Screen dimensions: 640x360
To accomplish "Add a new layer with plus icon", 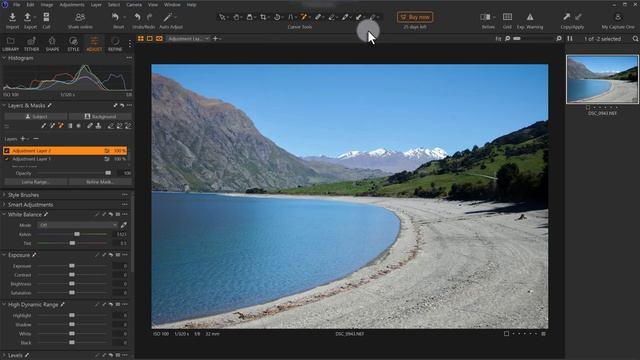I will (23, 139).
